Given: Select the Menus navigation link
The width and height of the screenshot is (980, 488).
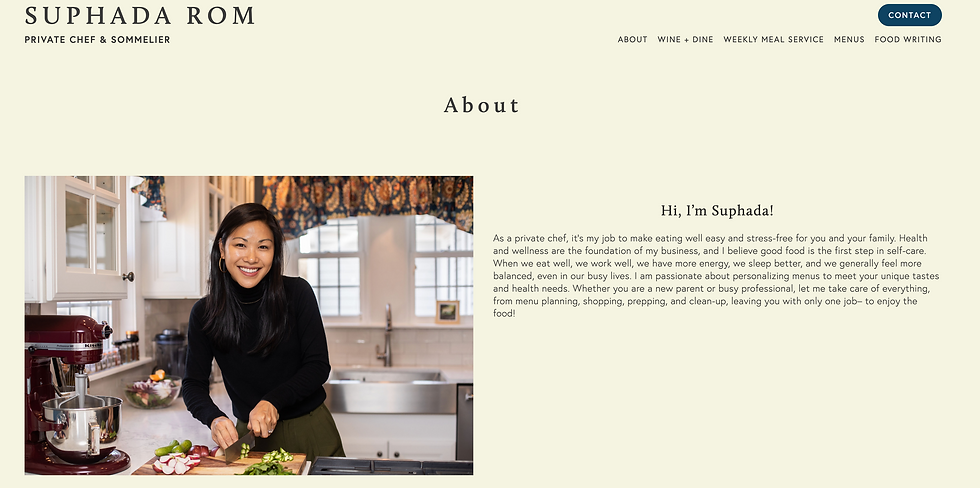Looking at the screenshot, I should click(849, 39).
